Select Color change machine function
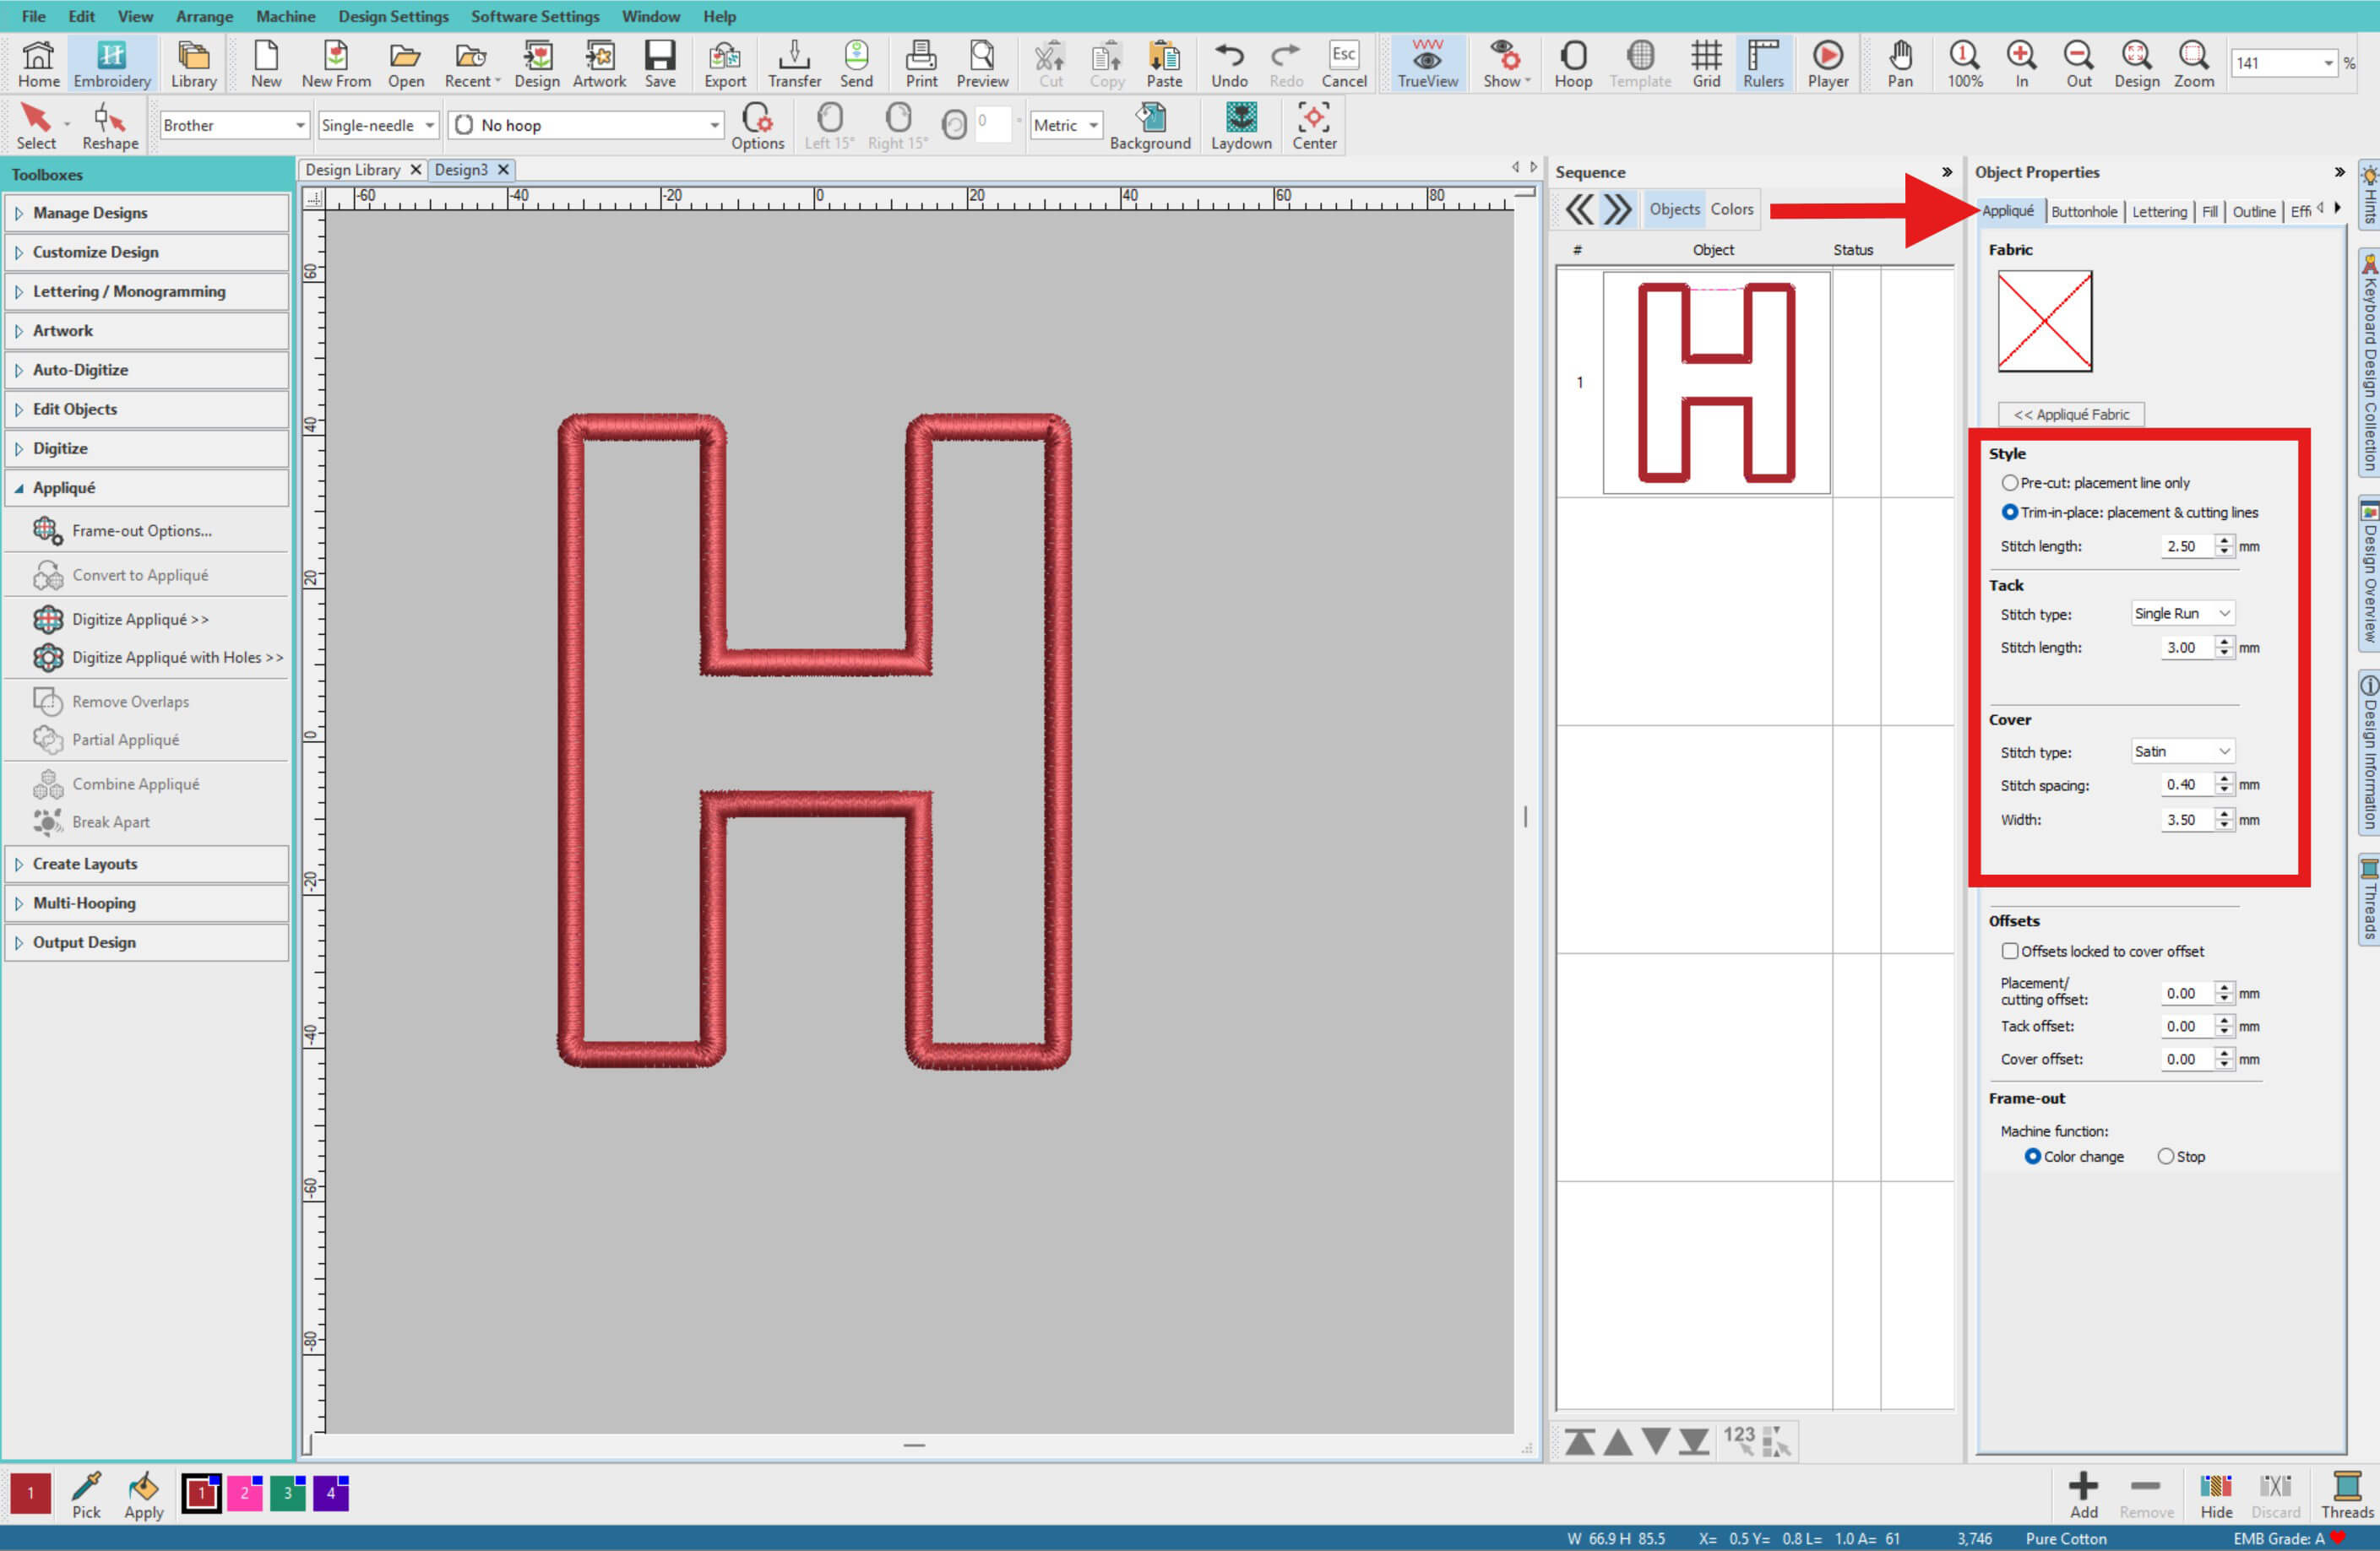This screenshot has height=1551, width=2380. [2032, 1156]
